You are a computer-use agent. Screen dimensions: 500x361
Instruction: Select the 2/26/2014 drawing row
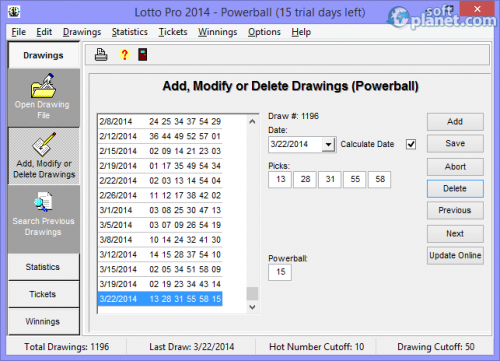coord(160,196)
